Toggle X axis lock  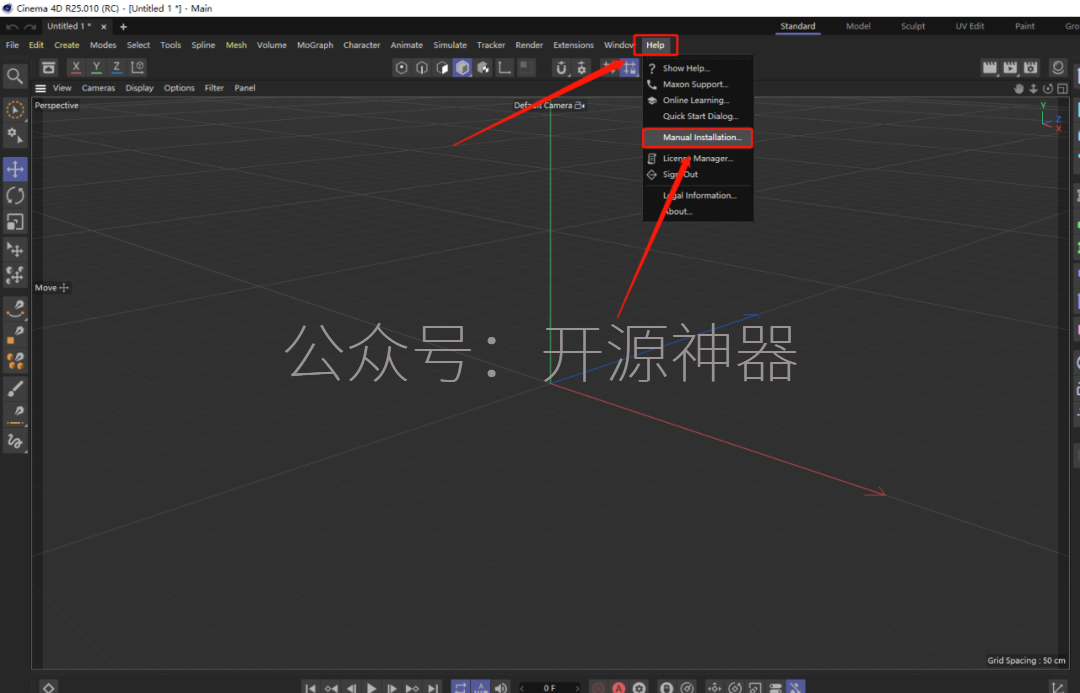(x=76, y=68)
